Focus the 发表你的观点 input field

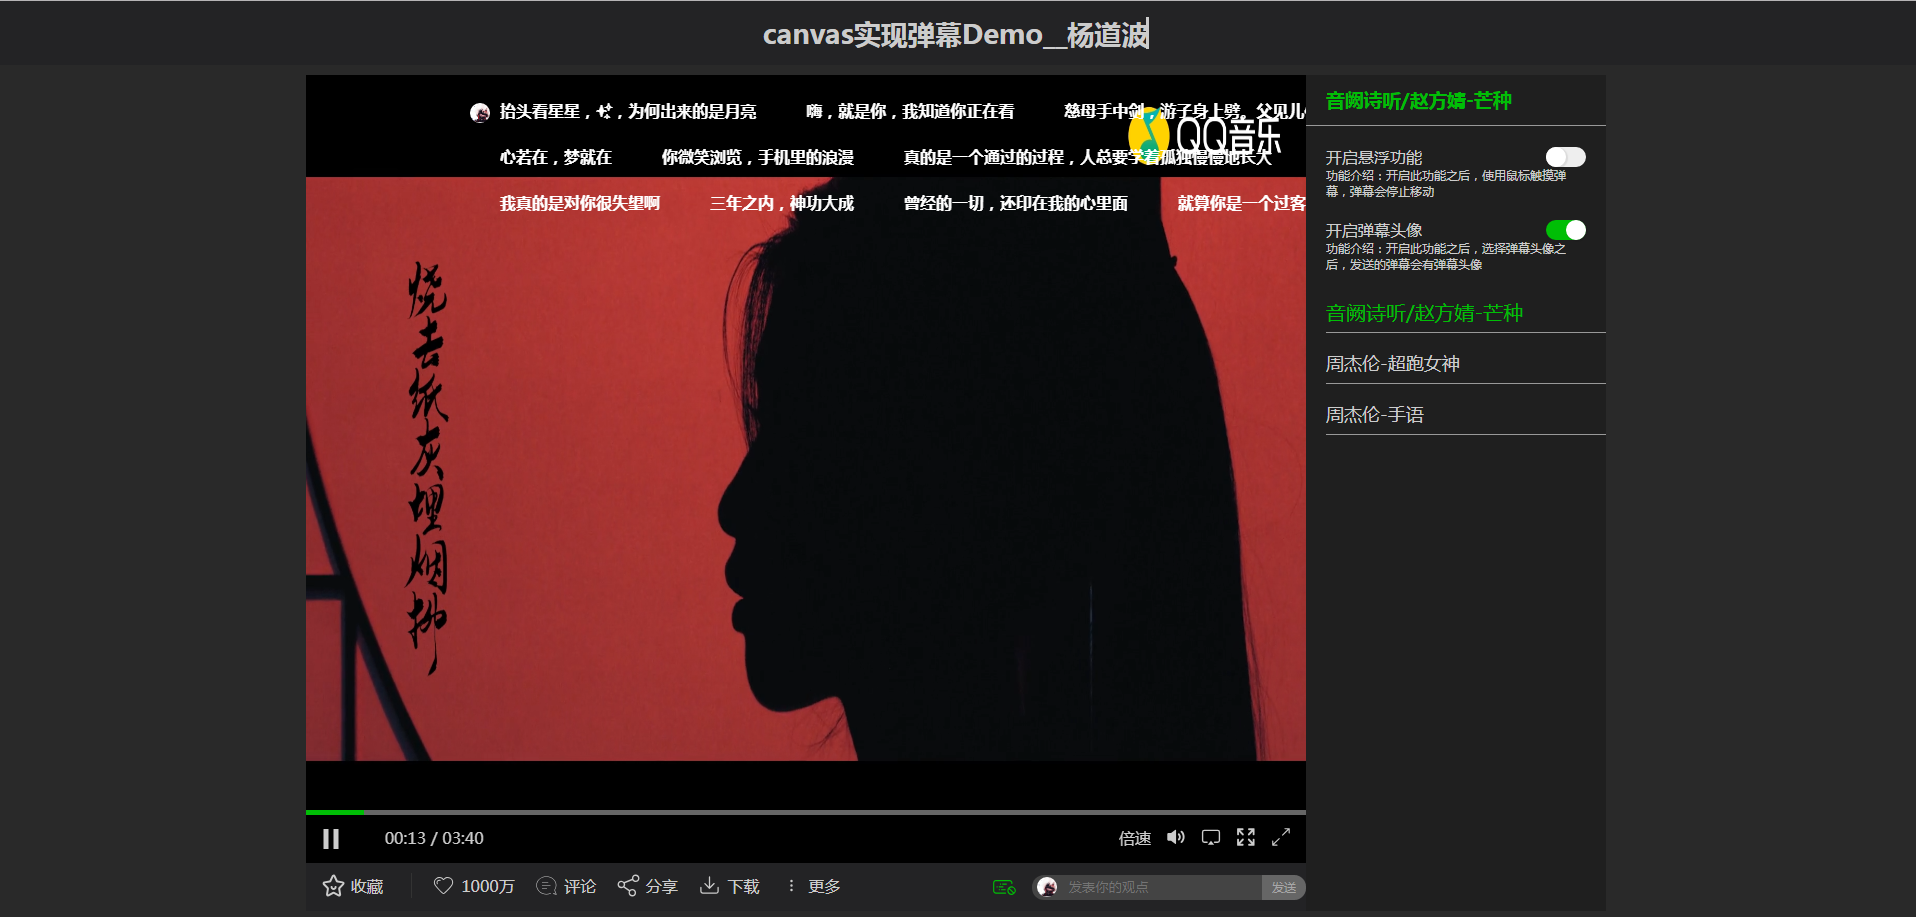tap(1160, 887)
